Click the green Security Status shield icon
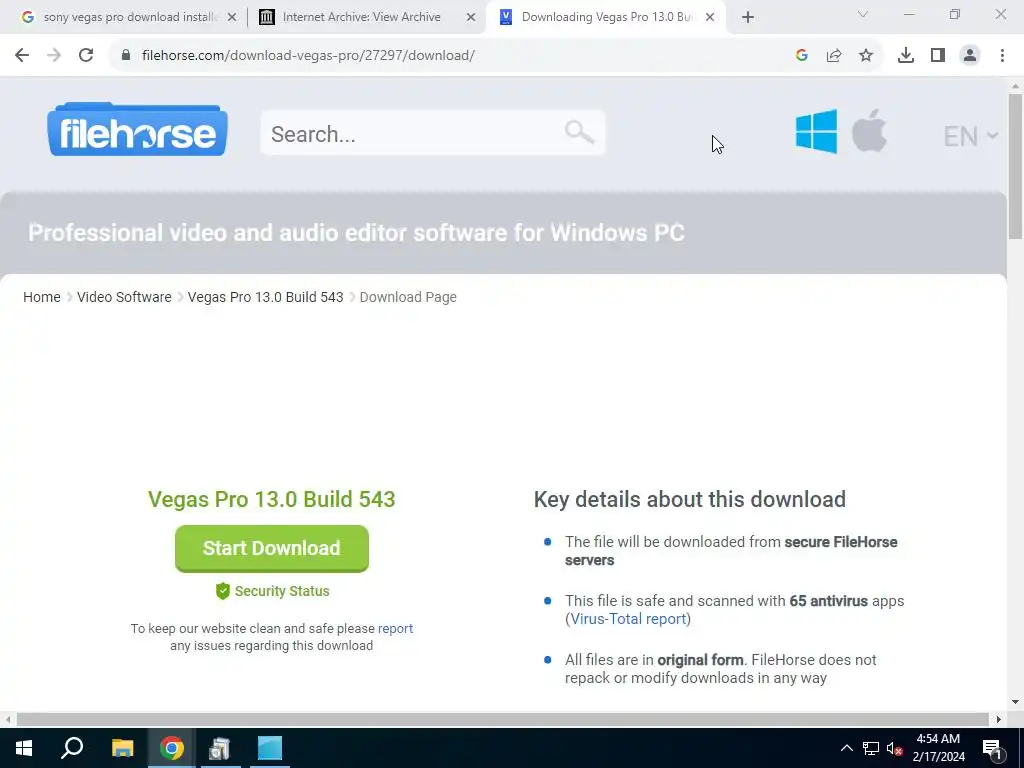 [223, 591]
